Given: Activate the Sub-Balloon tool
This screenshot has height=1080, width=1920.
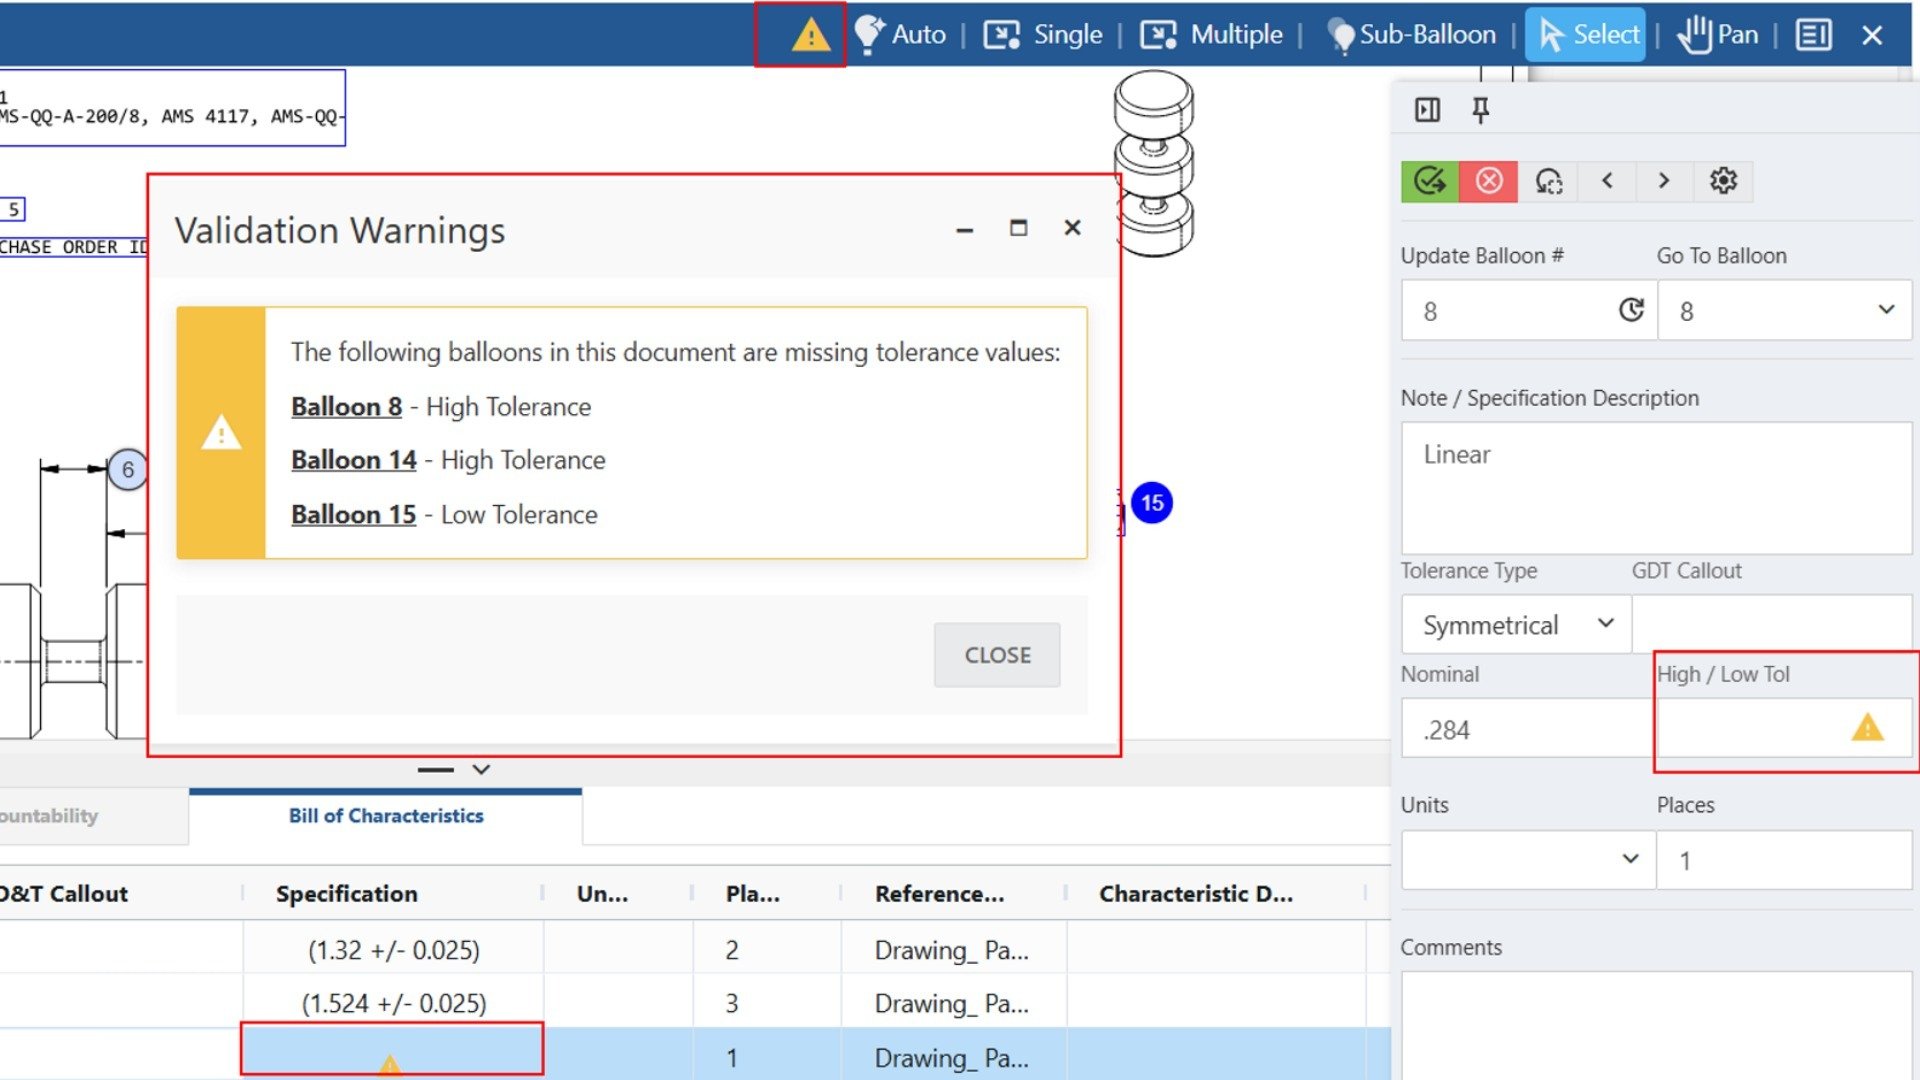Looking at the screenshot, I should point(1411,35).
